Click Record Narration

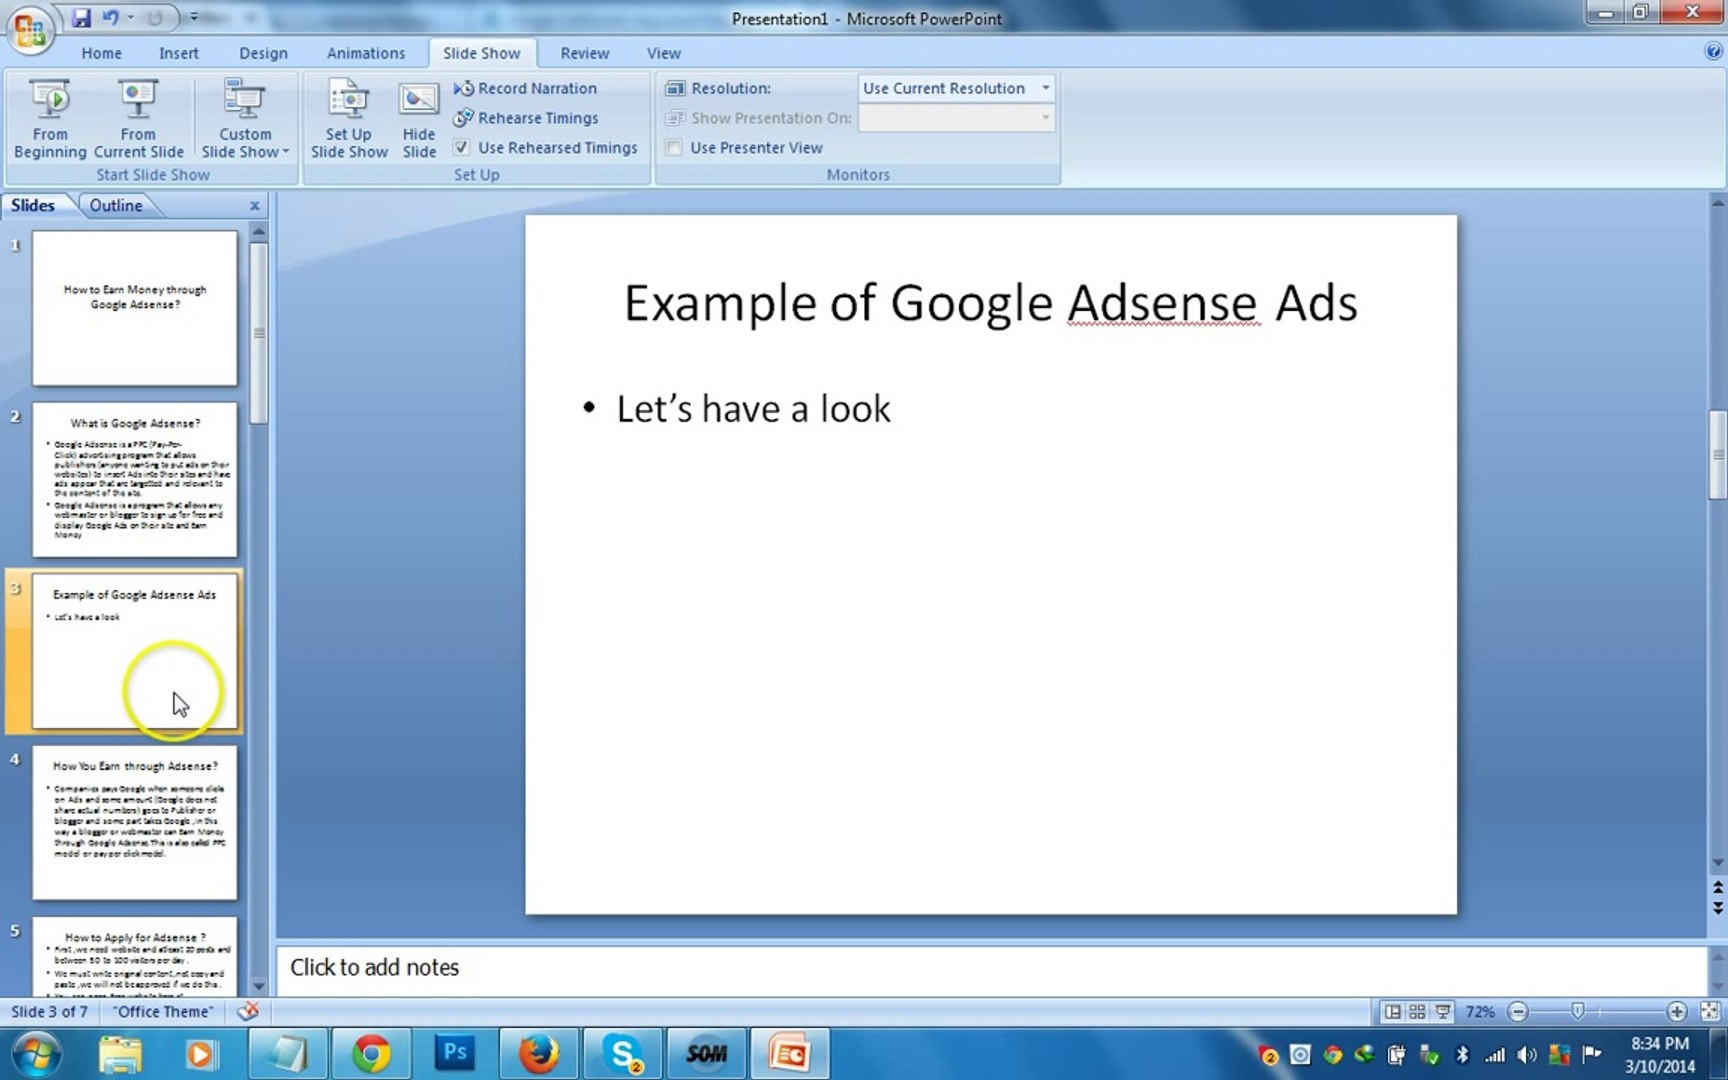pyautogui.click(x=535, y=88)
